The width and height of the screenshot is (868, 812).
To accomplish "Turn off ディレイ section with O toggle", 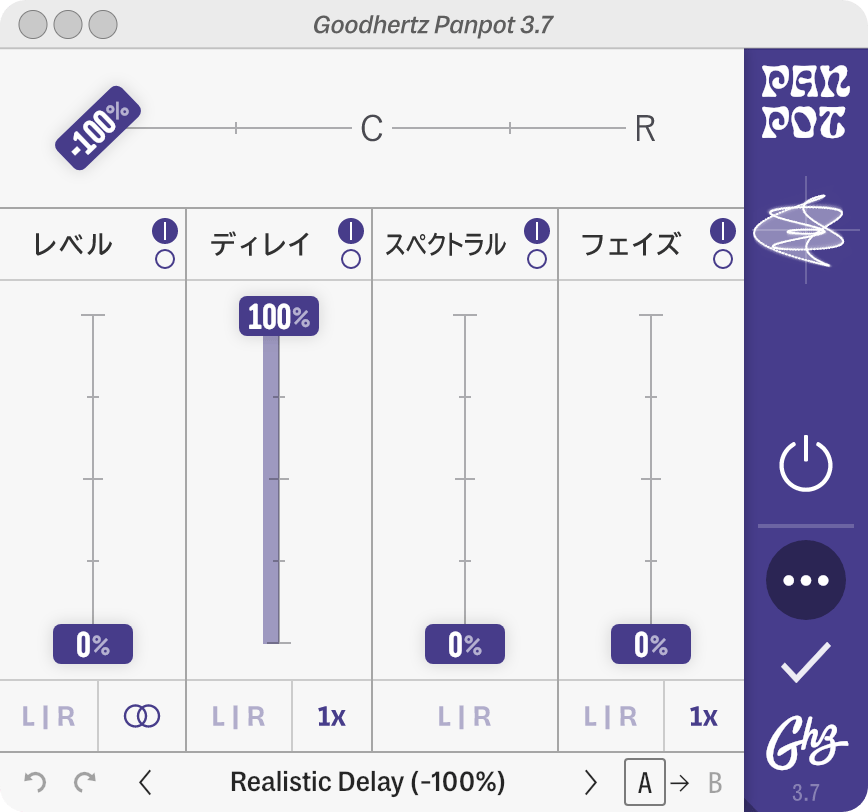I will 351,259.
